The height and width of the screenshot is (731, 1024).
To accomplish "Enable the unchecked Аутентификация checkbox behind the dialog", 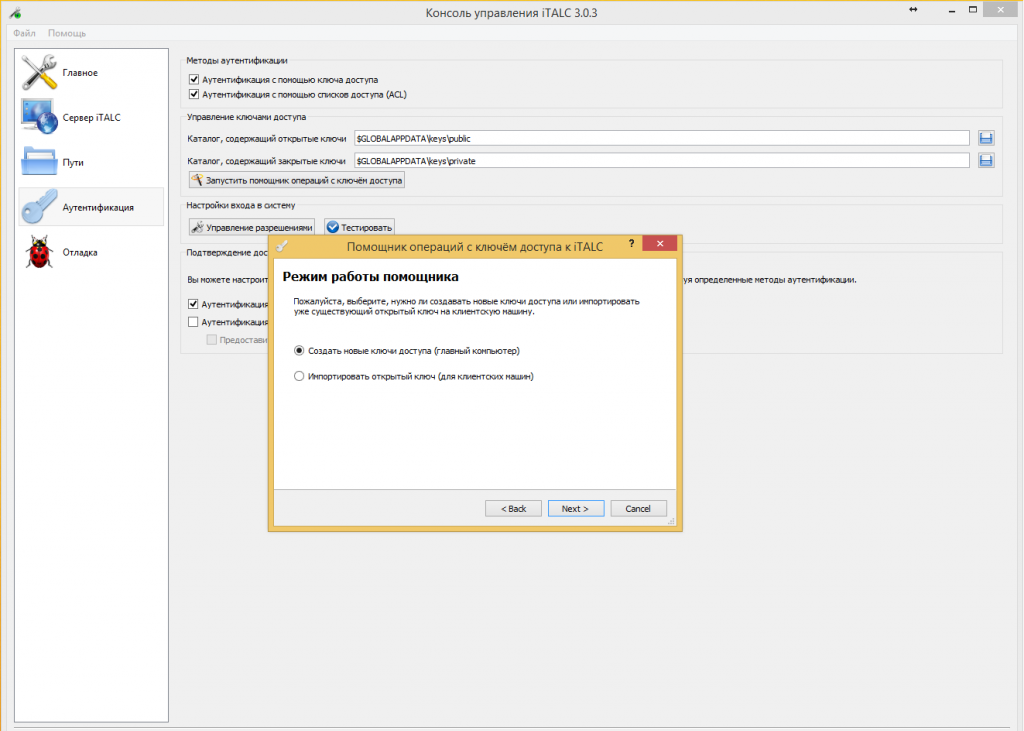I will pyautogui.click(x=193, y=321).
